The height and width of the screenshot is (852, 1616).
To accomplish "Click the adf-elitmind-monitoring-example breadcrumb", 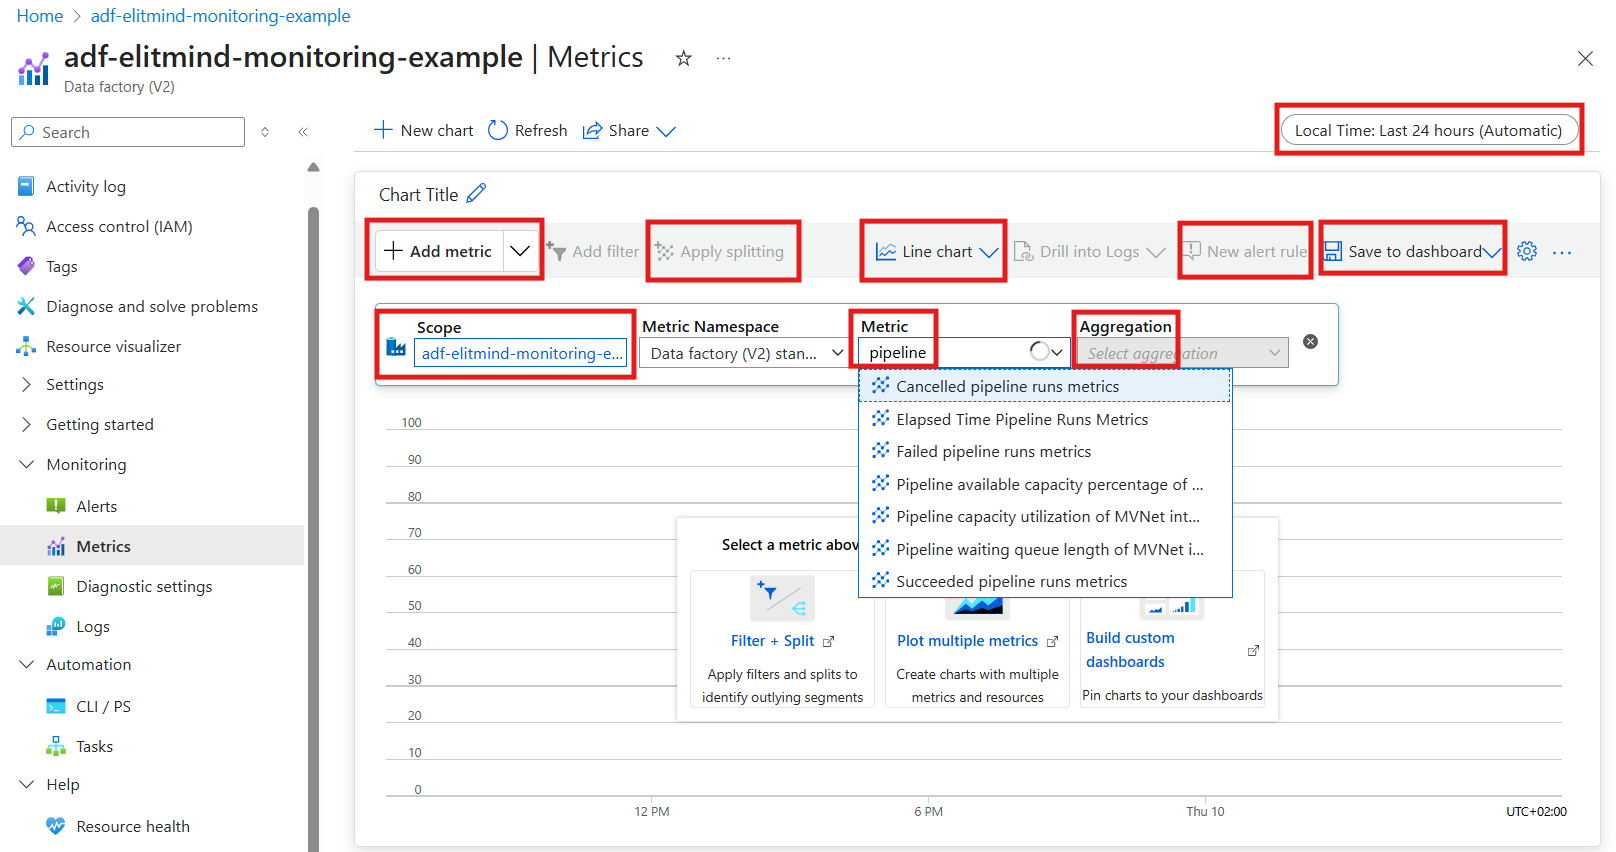I will pyautogui.click(x=220, y=16).
